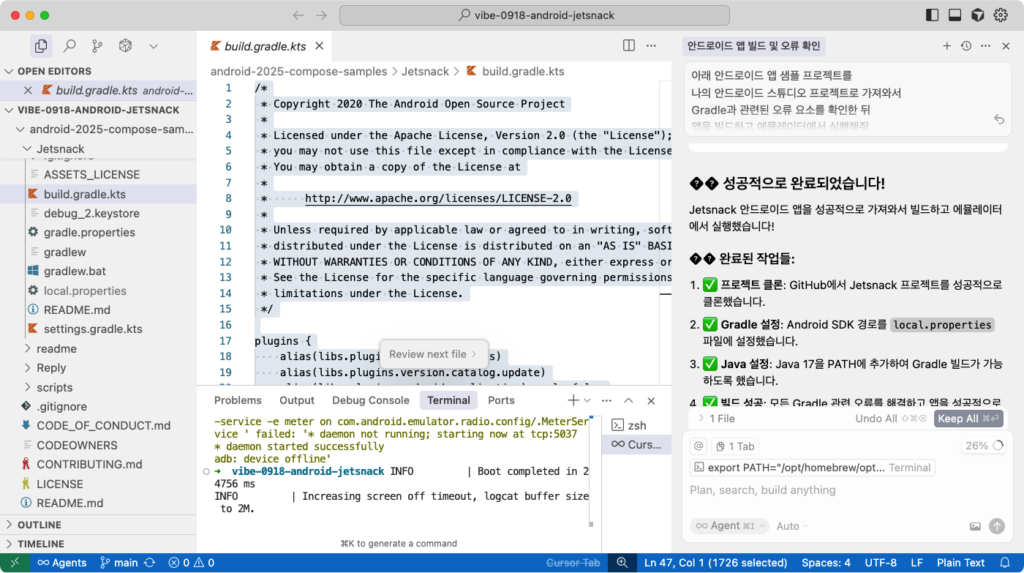Select the Problems panel tab
1024x573 pixels.
click(x=238, y=400)
